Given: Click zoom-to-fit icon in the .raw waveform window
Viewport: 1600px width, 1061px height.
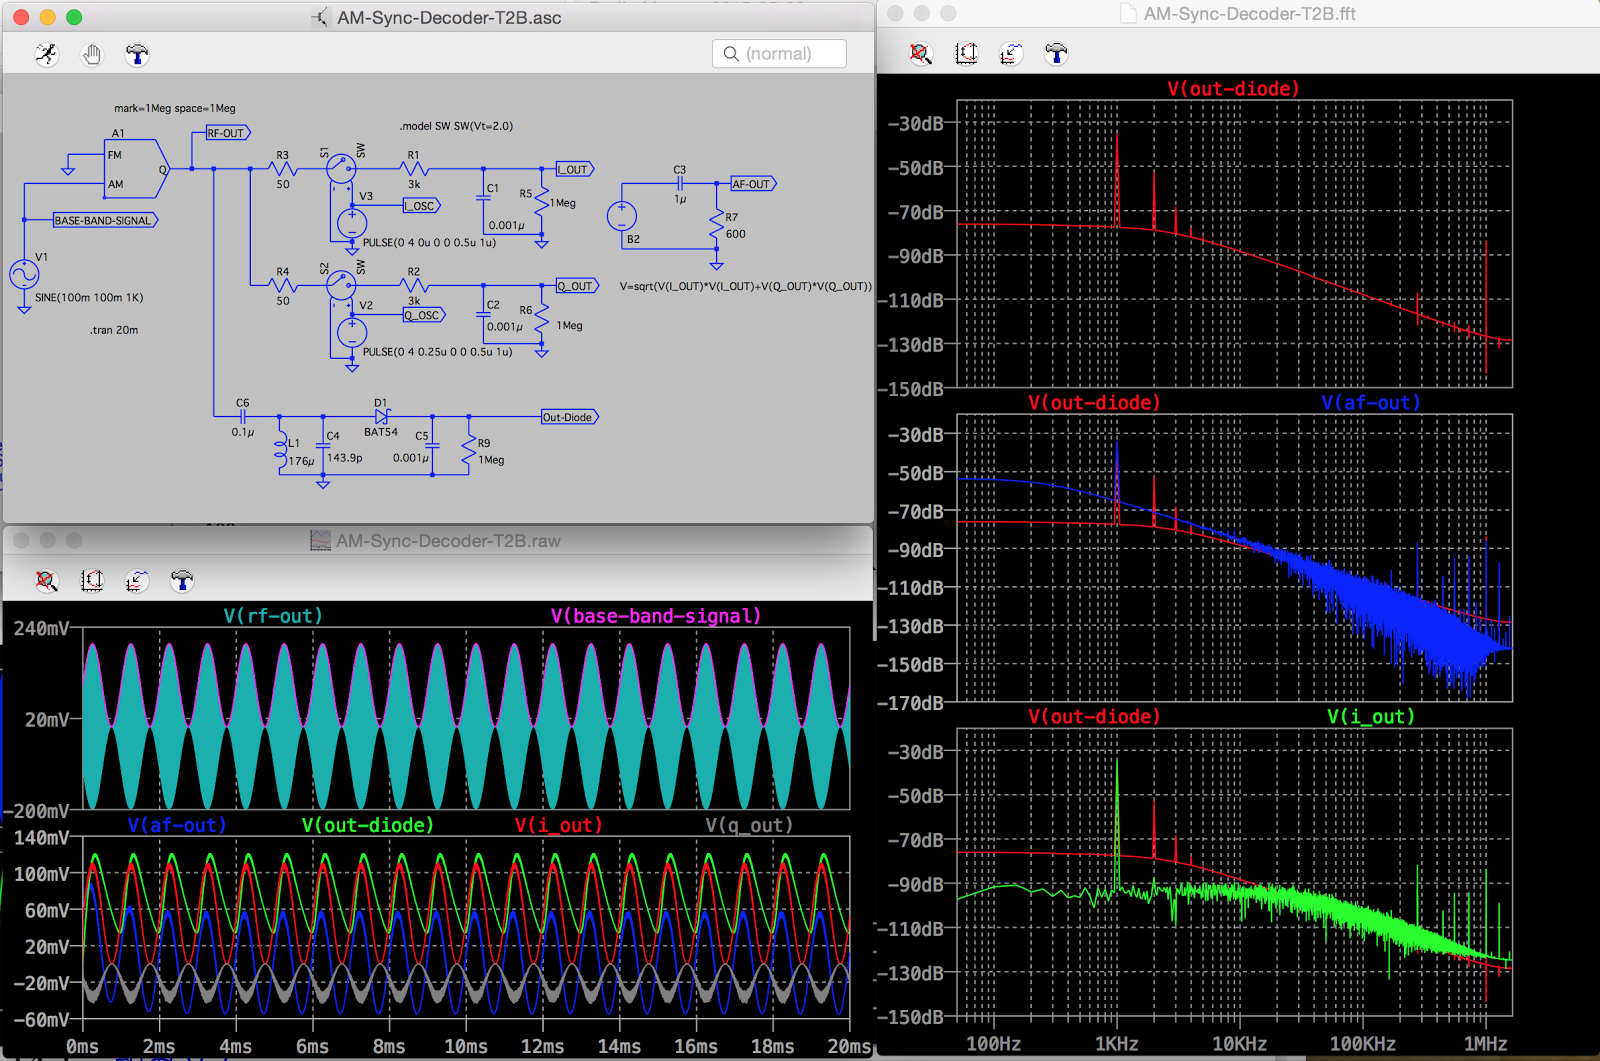Looking at the screenshot, I should click(x=46, y=581).
